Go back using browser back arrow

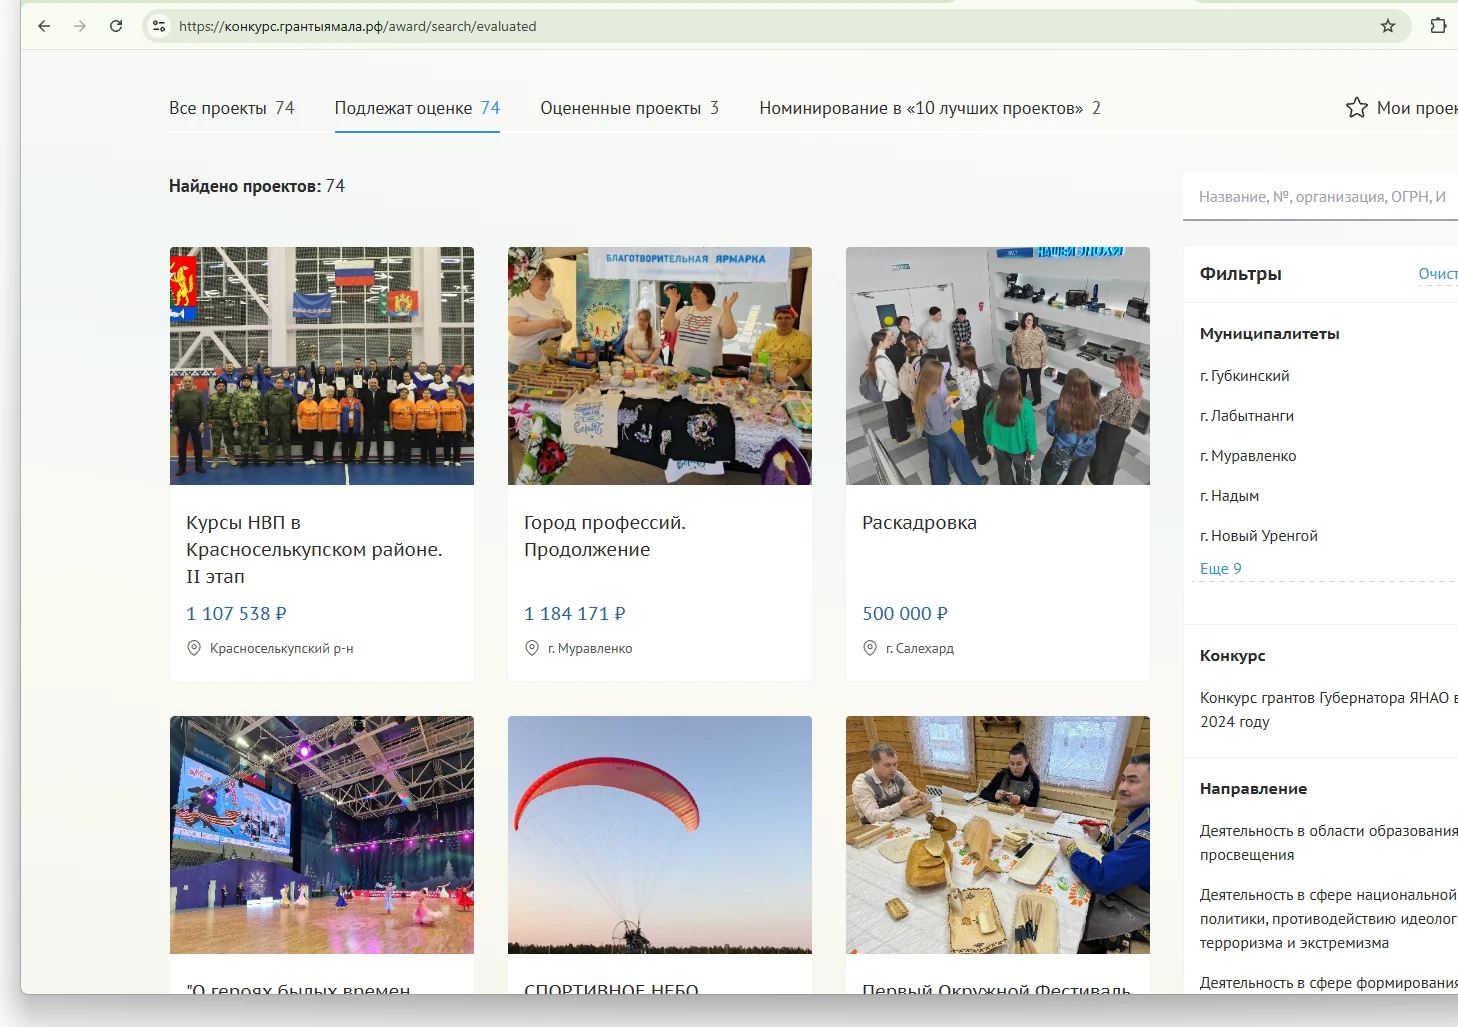pos(44,26)
